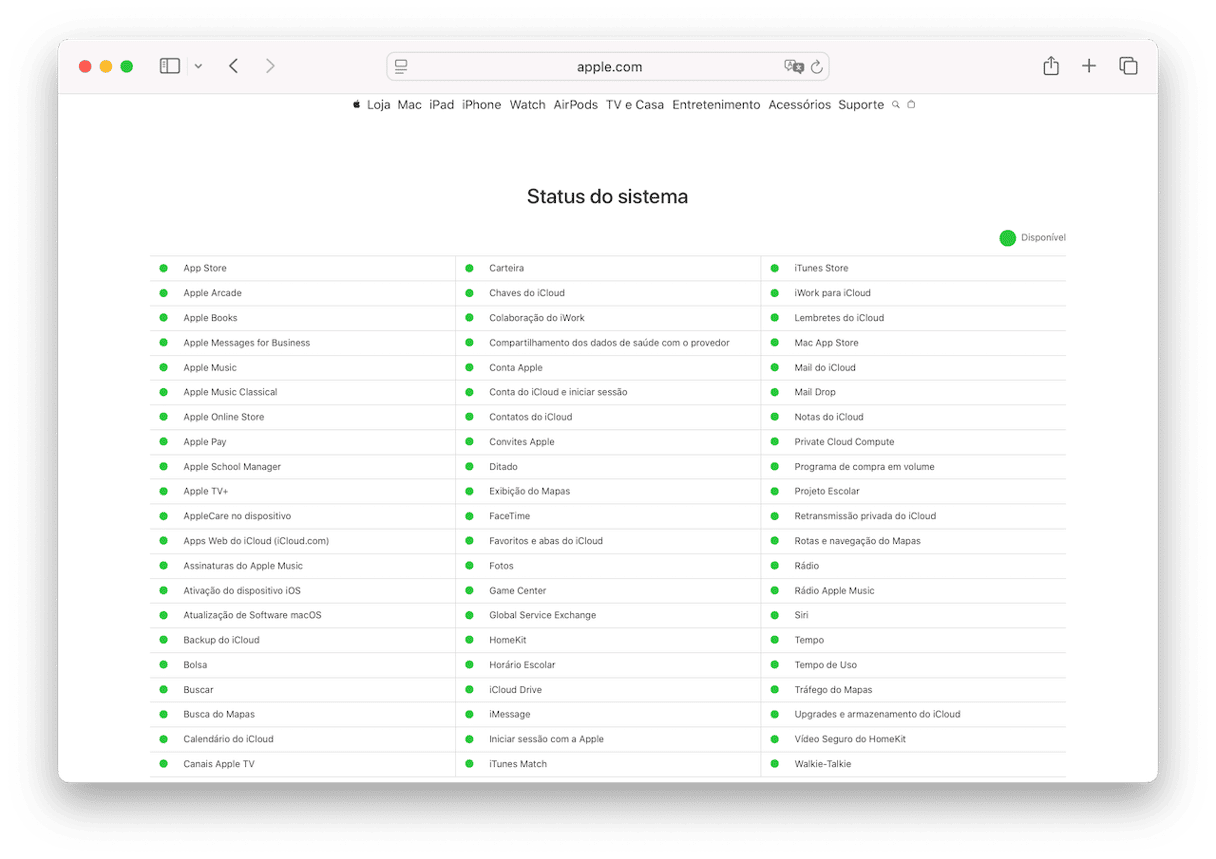This screenshot has height=859, width=1216.
Task: Select the Chaves do iCloud entry
Action: pyautogui.click(x=527, y=293)
